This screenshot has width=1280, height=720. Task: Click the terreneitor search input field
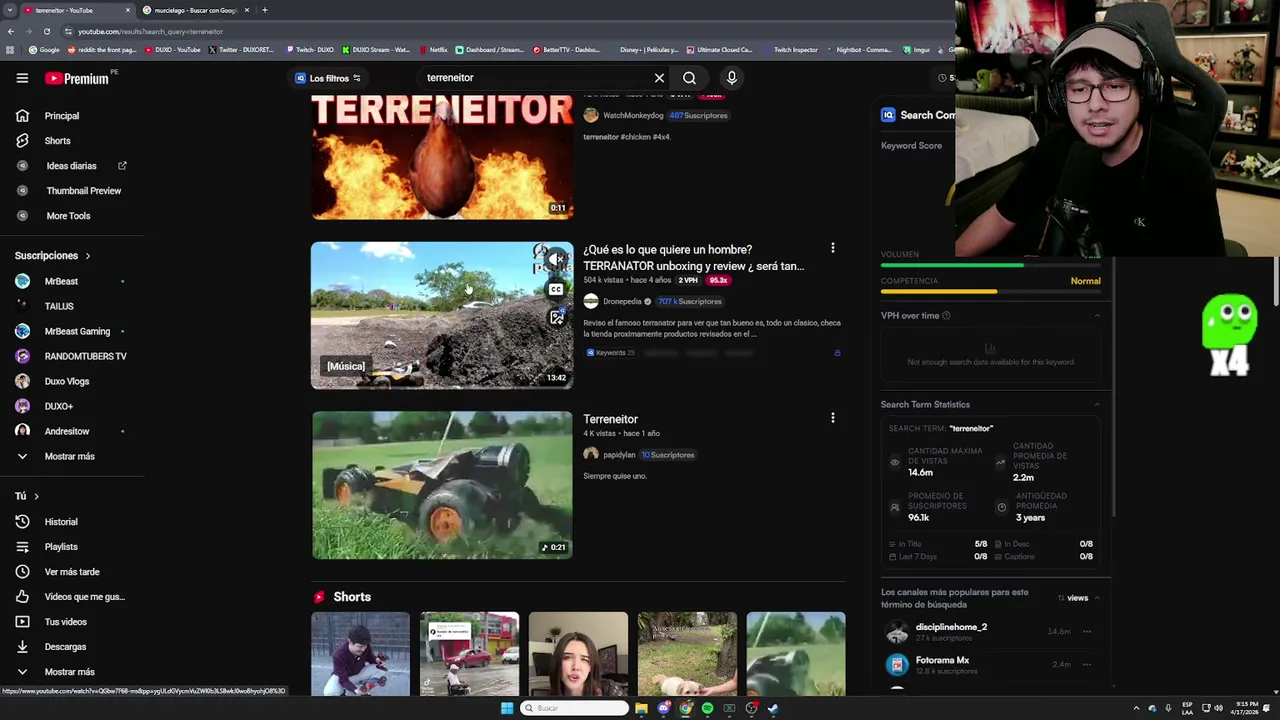(535, 78)
